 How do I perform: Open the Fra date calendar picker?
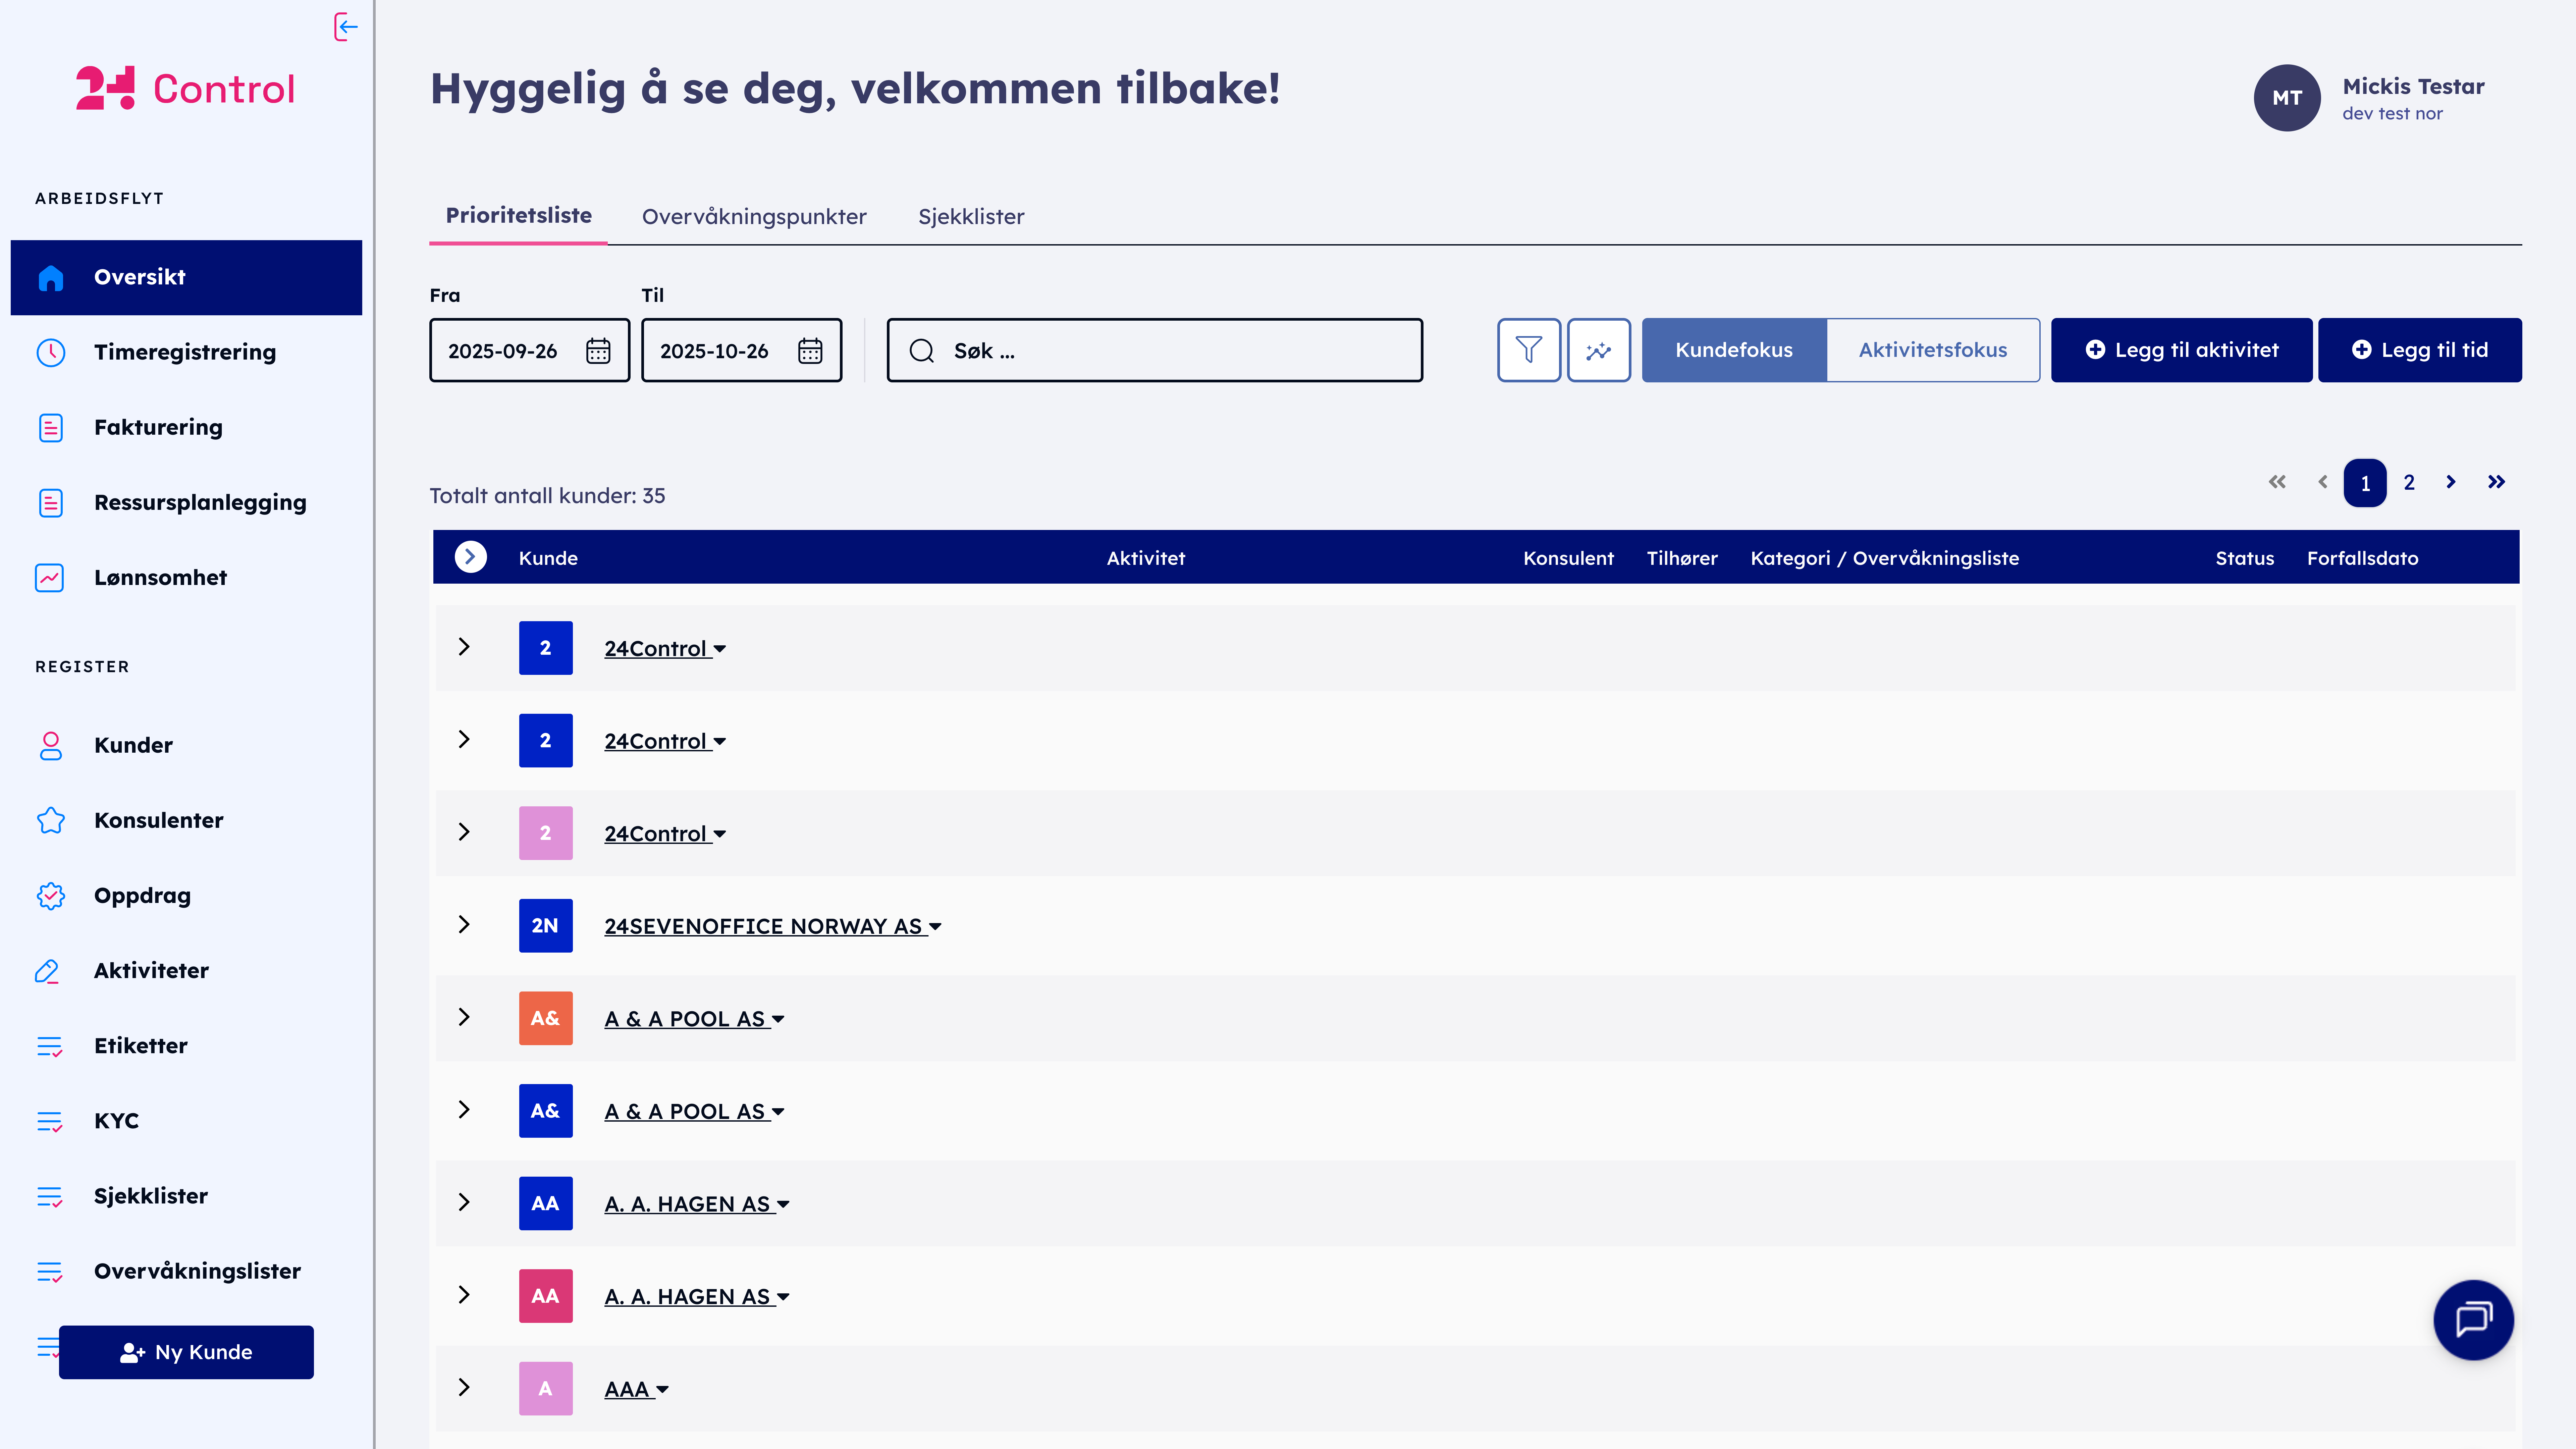598,351
